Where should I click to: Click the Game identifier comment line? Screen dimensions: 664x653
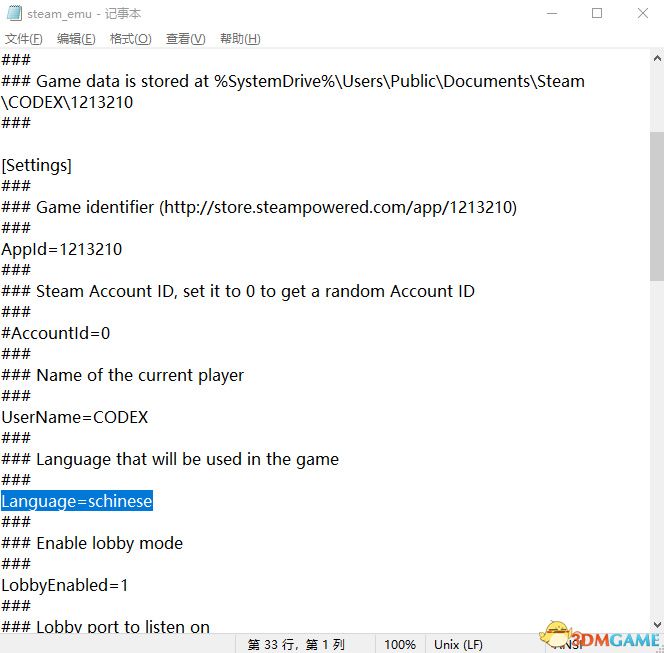[x=259, y=207]
